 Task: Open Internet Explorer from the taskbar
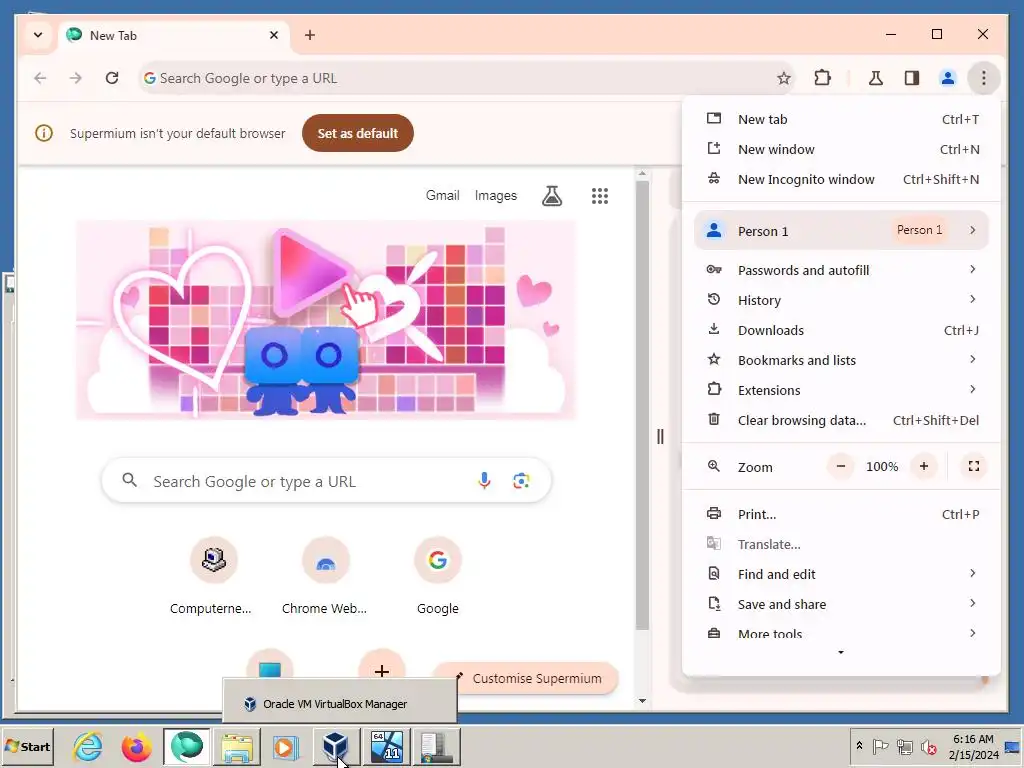click(x=88, y=746)
